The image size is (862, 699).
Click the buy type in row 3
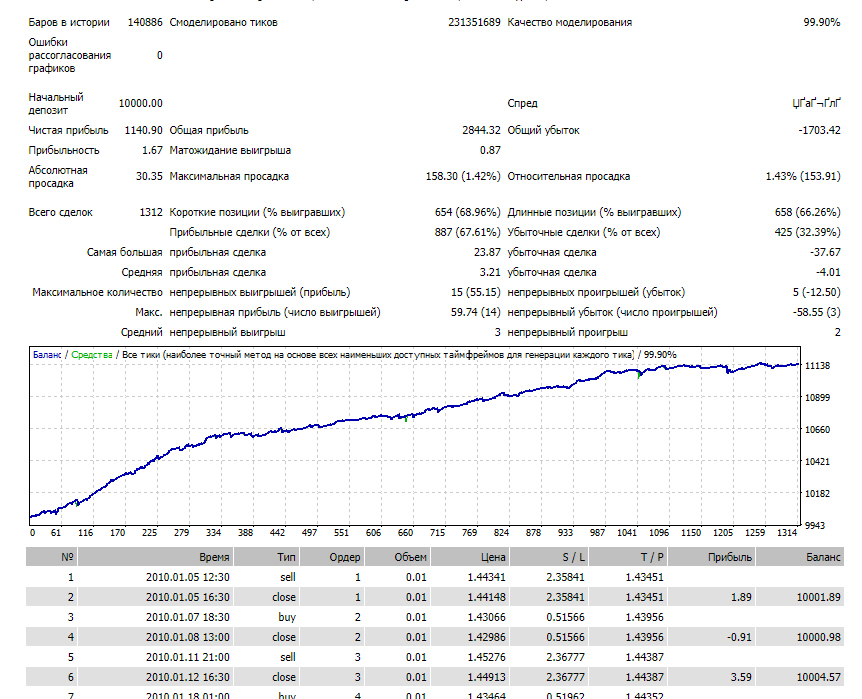click(x=287, y=617)
